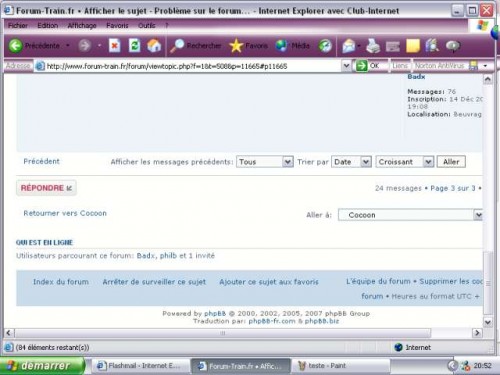Expand the Date sort dropdown
Image resolution: width=500 pixels, height=375 pixels.
[351, 162]
